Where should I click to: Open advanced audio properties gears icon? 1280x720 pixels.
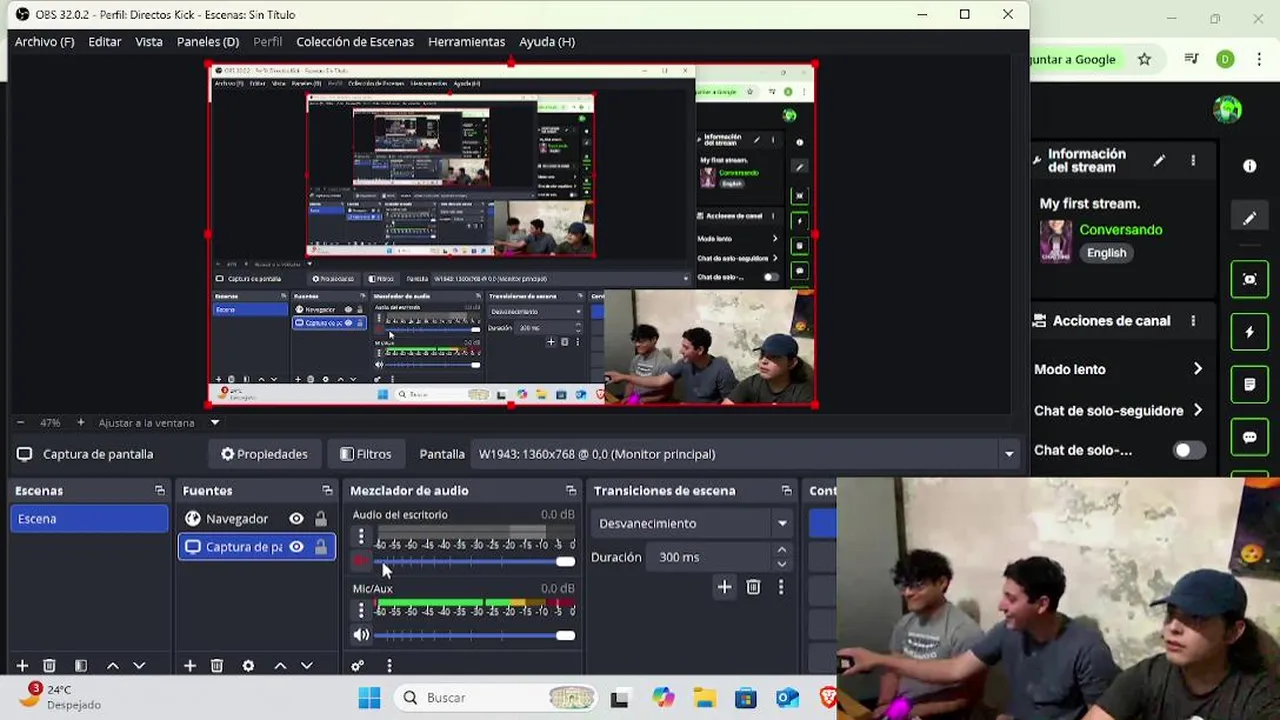click(358, 666)
